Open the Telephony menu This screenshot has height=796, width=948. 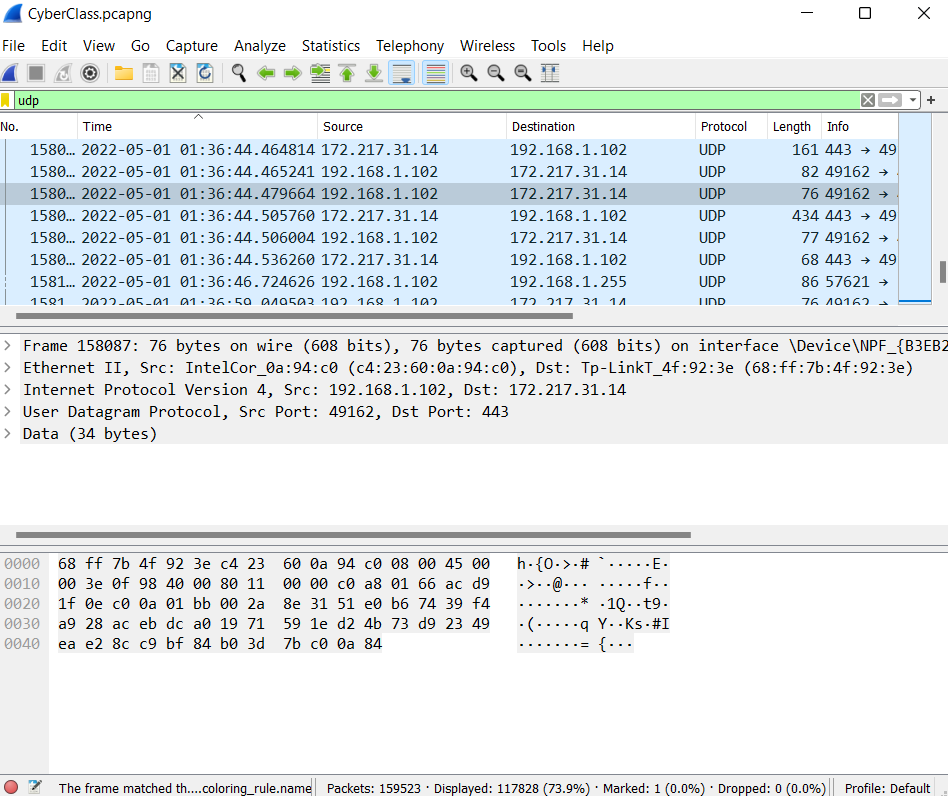[410, 46]
